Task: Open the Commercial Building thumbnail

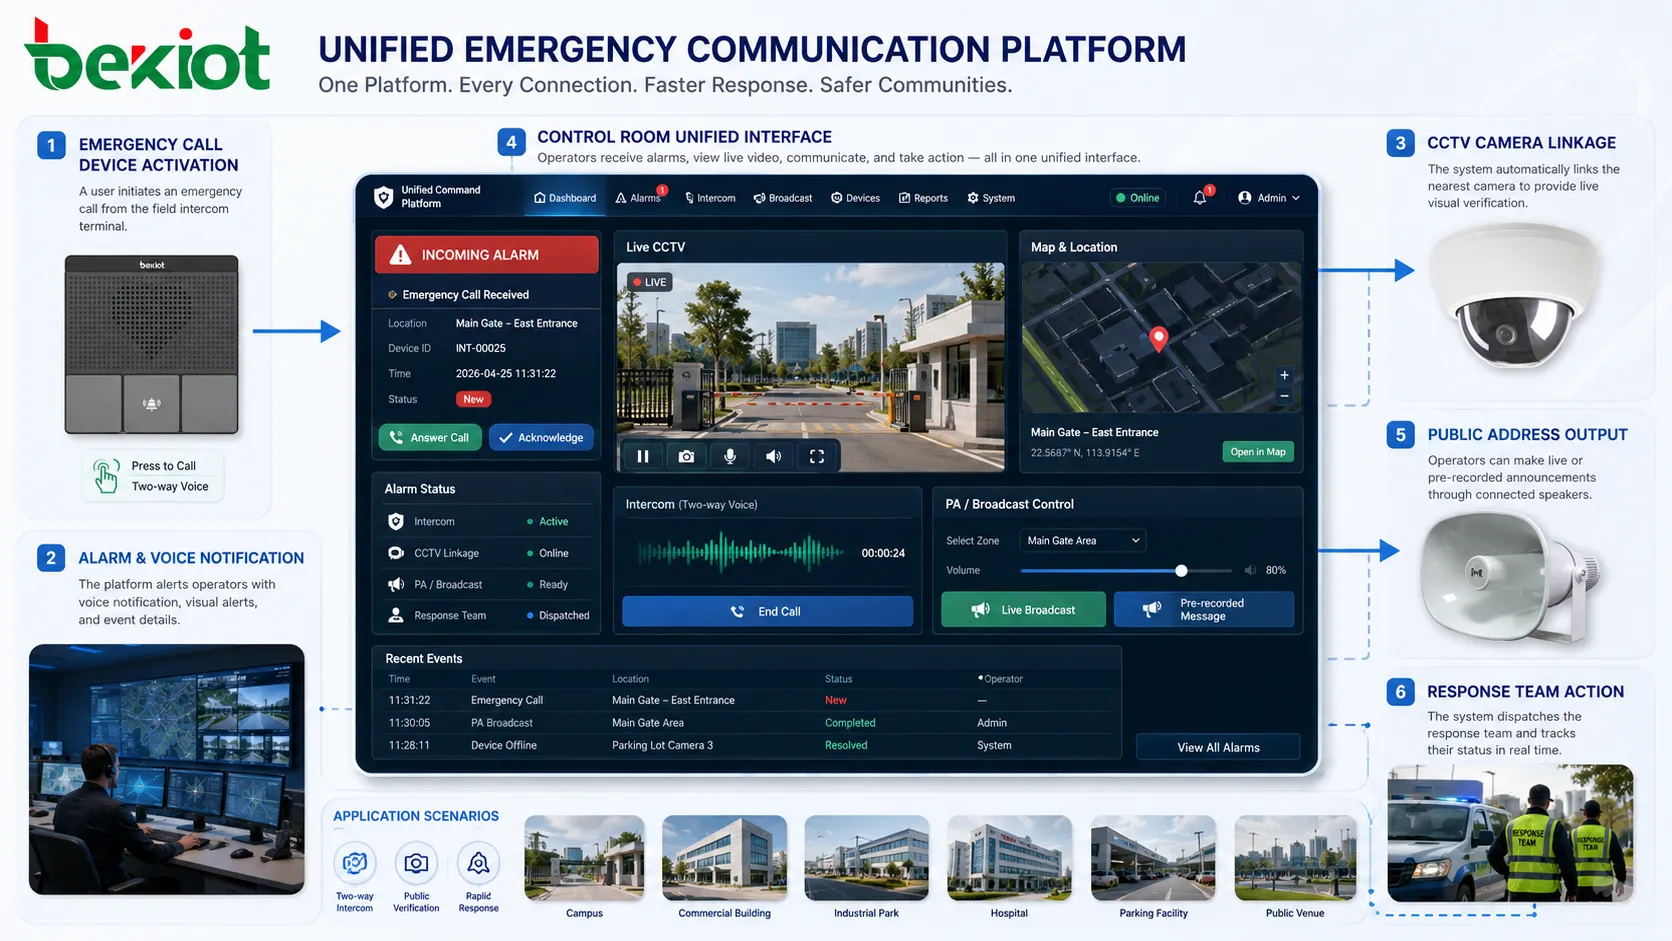Action: point(724,857)
